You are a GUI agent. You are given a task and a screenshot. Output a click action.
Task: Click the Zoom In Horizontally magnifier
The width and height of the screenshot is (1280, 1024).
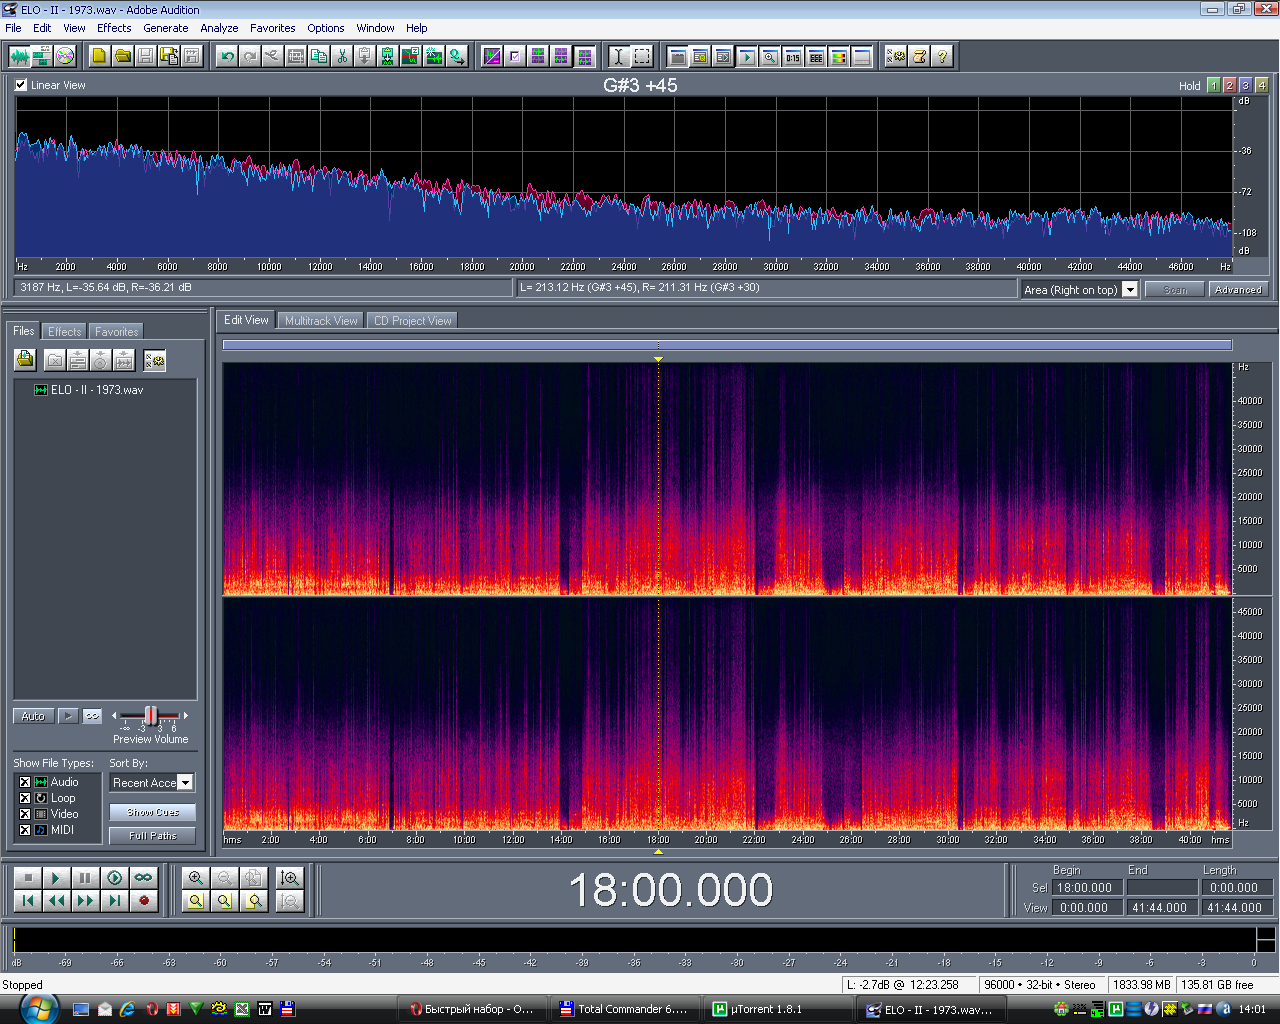[196, 878]
